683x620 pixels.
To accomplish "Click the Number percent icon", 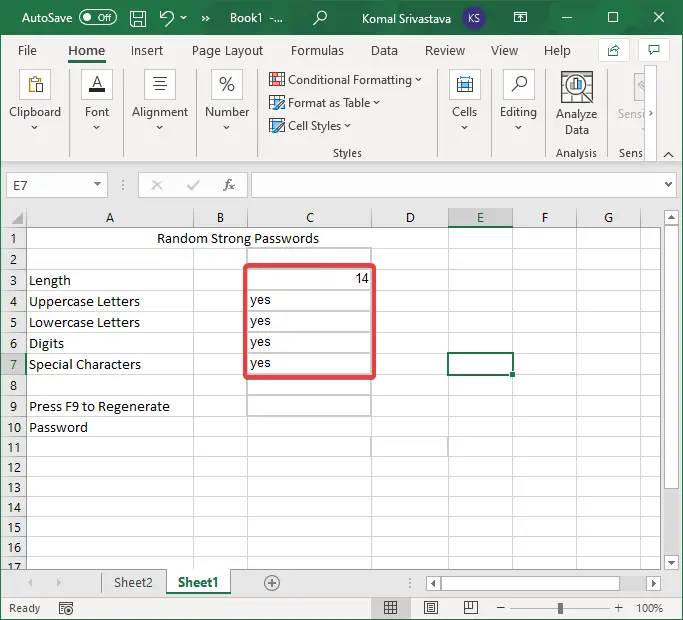I will 227,84.
